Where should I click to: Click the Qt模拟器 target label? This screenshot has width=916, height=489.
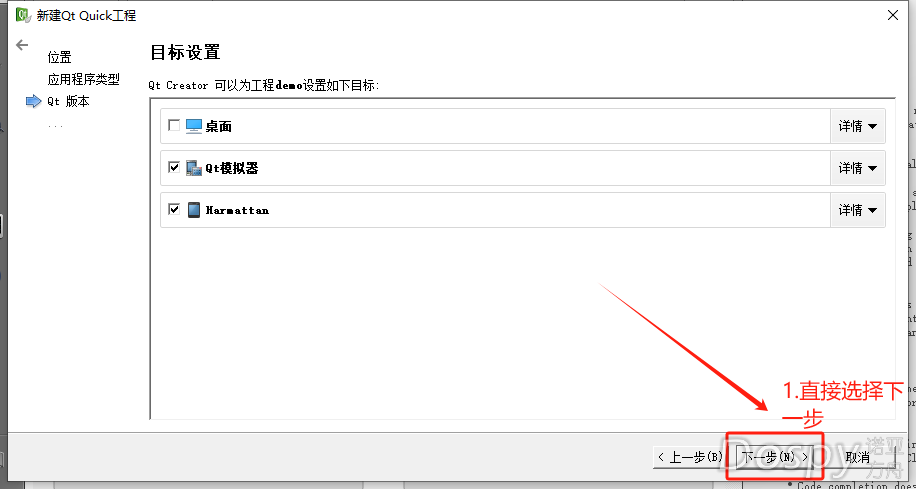232,168
